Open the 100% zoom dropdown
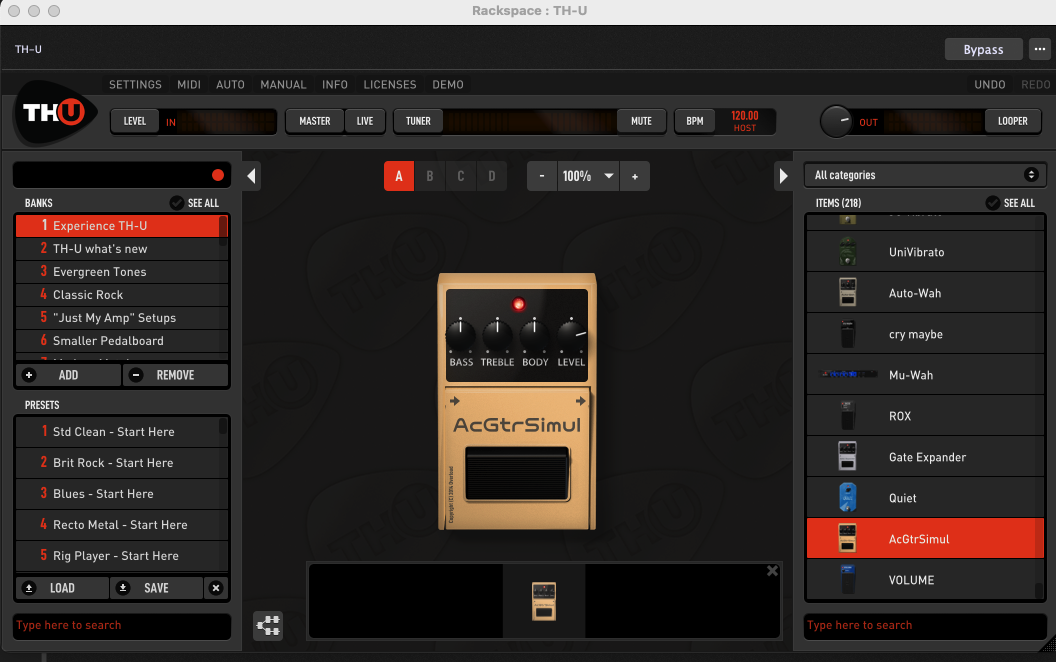Screen dimensions: 1056x662 (588, 176)
